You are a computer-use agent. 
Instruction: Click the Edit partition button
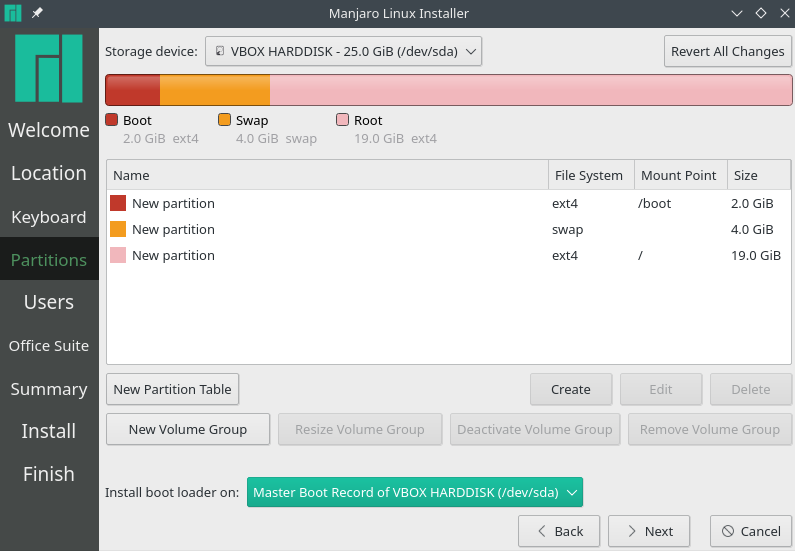tap(661, 389)
